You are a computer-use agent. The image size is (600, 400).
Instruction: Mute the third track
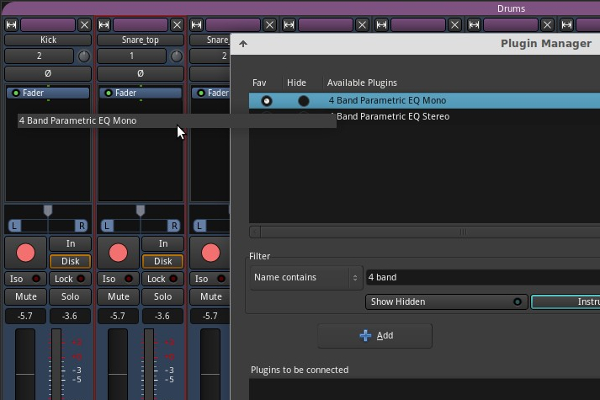point(210,297)
